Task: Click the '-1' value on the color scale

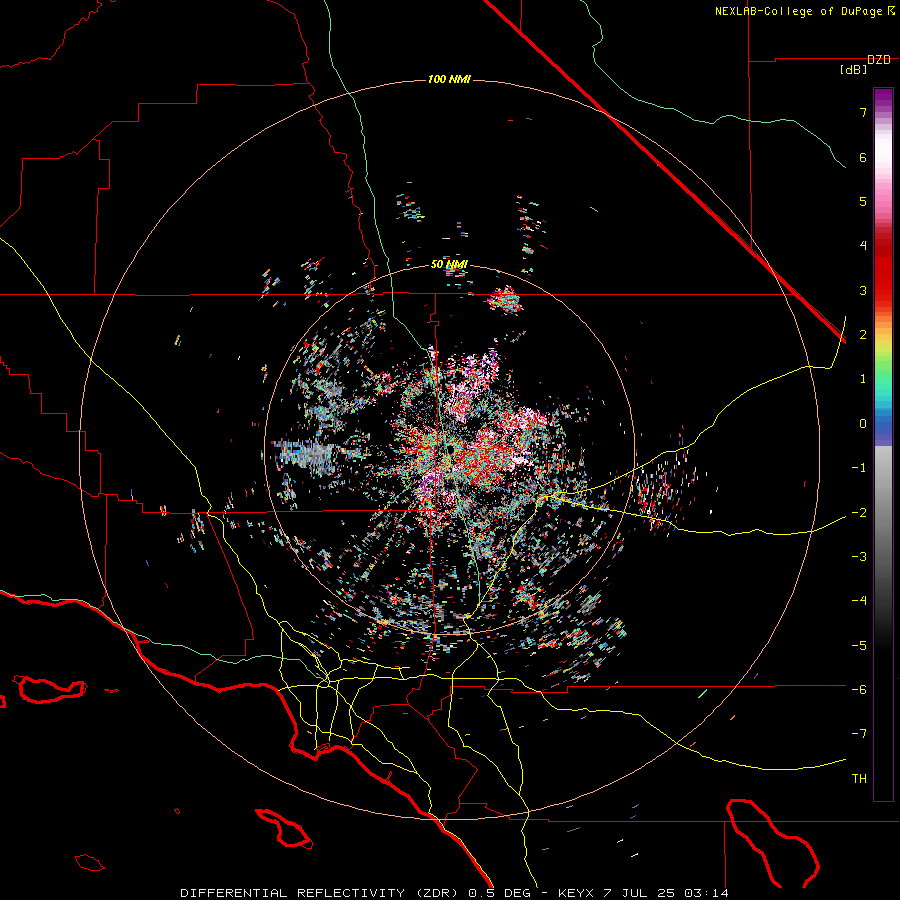Action: click(859, 467)
